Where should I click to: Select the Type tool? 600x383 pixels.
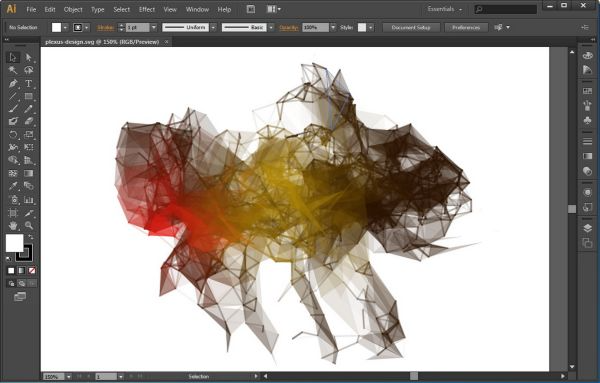coord(29,83)
